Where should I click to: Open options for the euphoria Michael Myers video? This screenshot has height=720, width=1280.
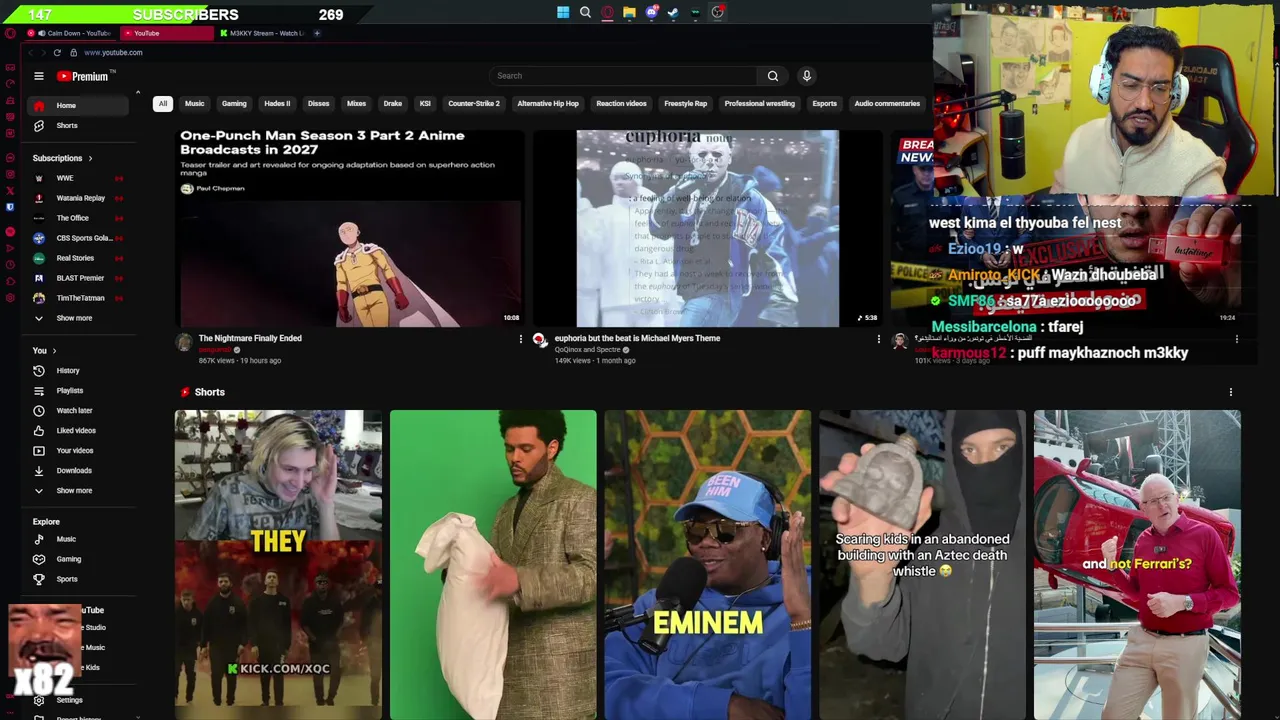click(x=879, y=339)
